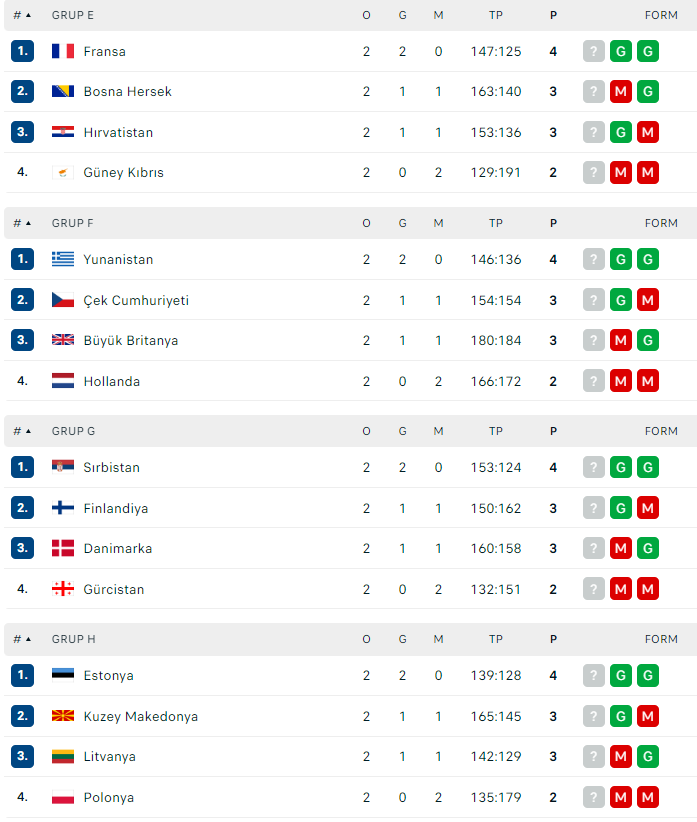Select the TP column header in Grup E
The image size is (697, 822).
[496, 15]
